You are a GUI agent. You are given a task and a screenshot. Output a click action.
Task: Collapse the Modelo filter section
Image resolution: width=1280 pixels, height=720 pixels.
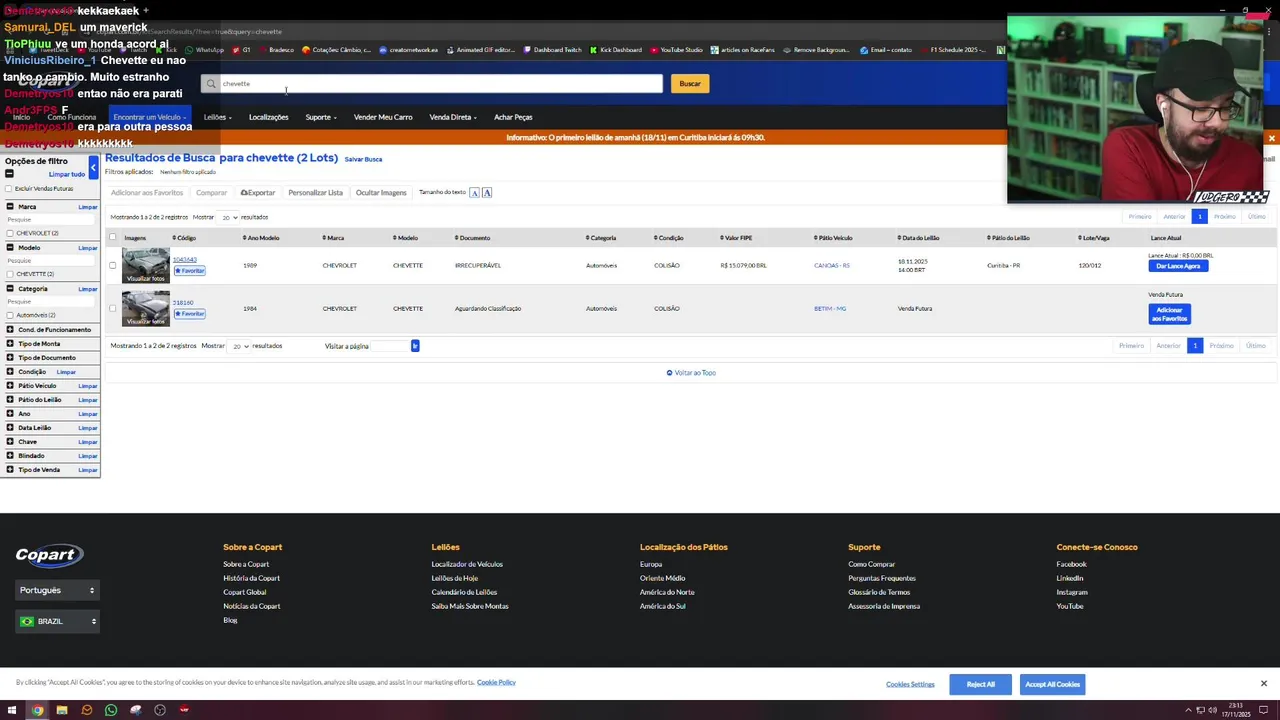point(10,248)
